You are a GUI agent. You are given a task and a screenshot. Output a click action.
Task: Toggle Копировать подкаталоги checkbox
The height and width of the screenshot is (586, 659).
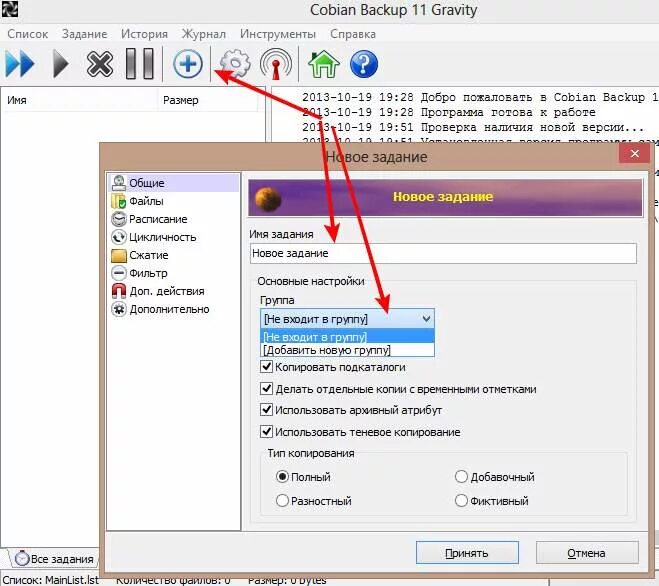pyautogui.click(x=266, y=367)
